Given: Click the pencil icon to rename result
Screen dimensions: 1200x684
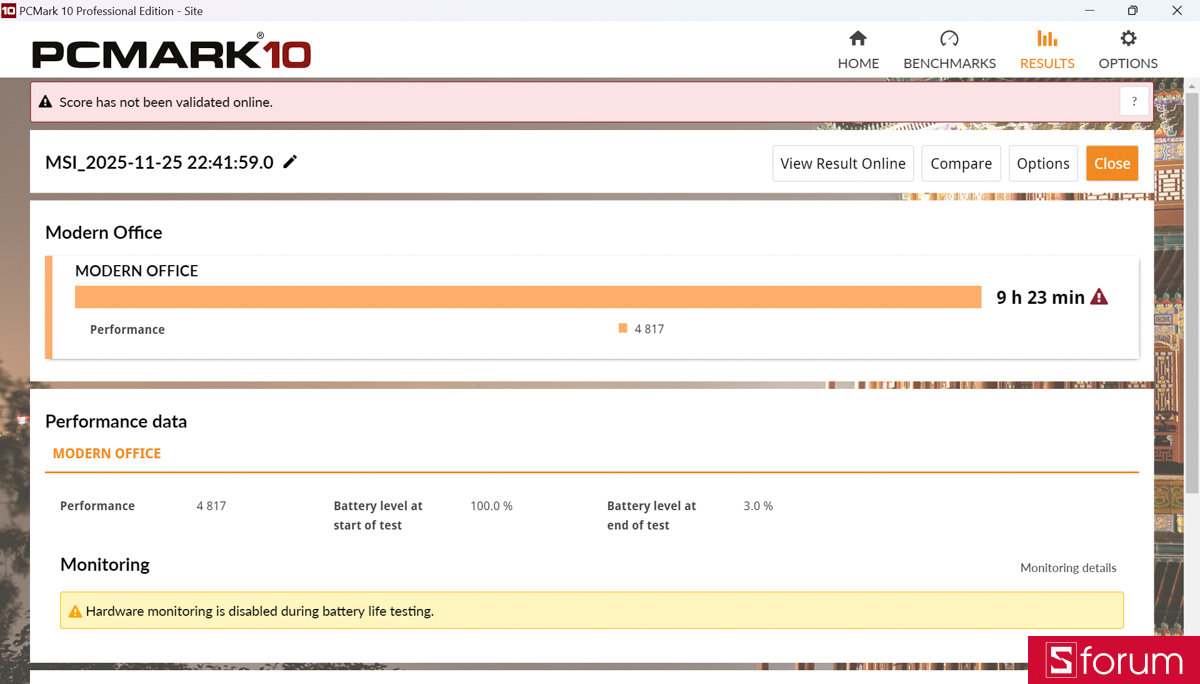Looking at the screenshot, I should [290, 162].
